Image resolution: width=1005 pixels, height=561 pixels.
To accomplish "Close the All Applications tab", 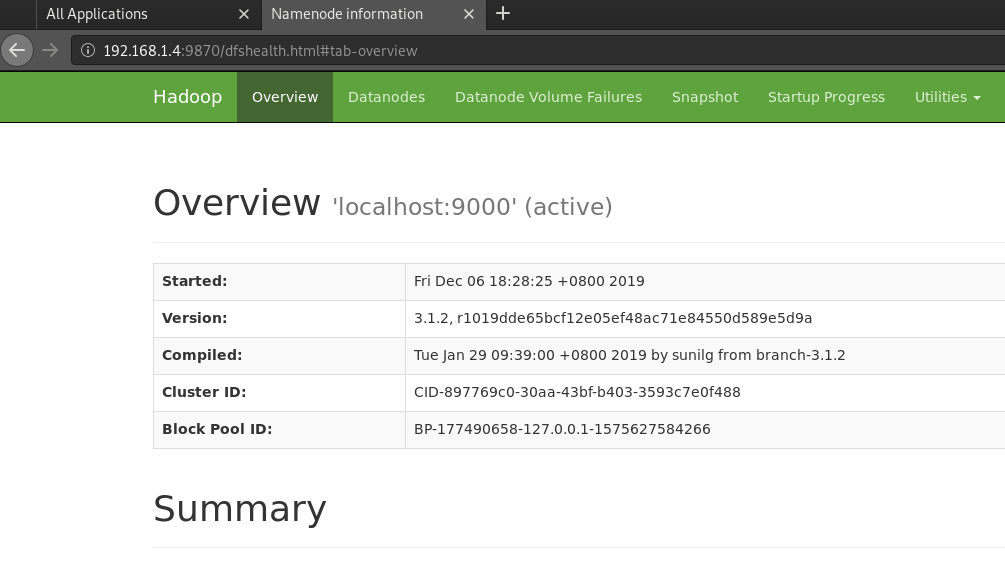I will pyautogui.click(x=244, y=14).
